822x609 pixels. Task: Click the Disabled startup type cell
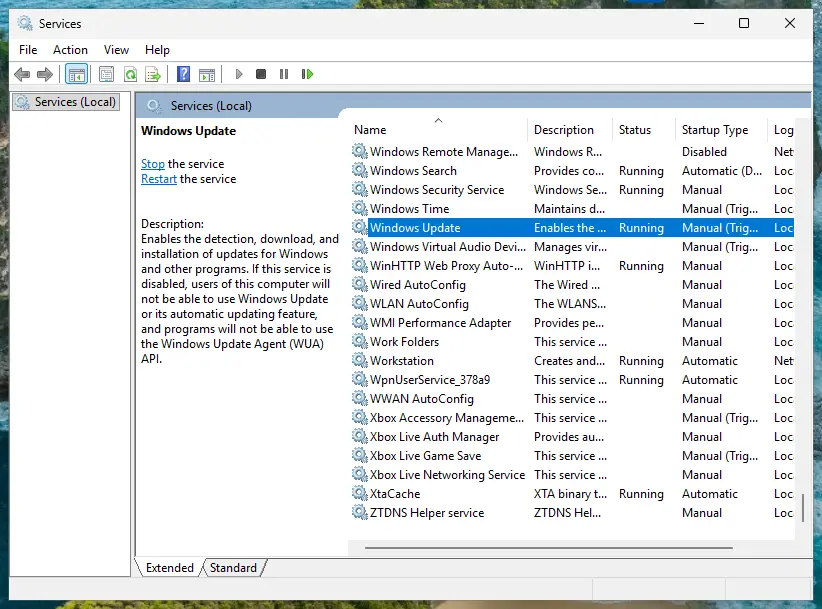[x=704, y=151]
